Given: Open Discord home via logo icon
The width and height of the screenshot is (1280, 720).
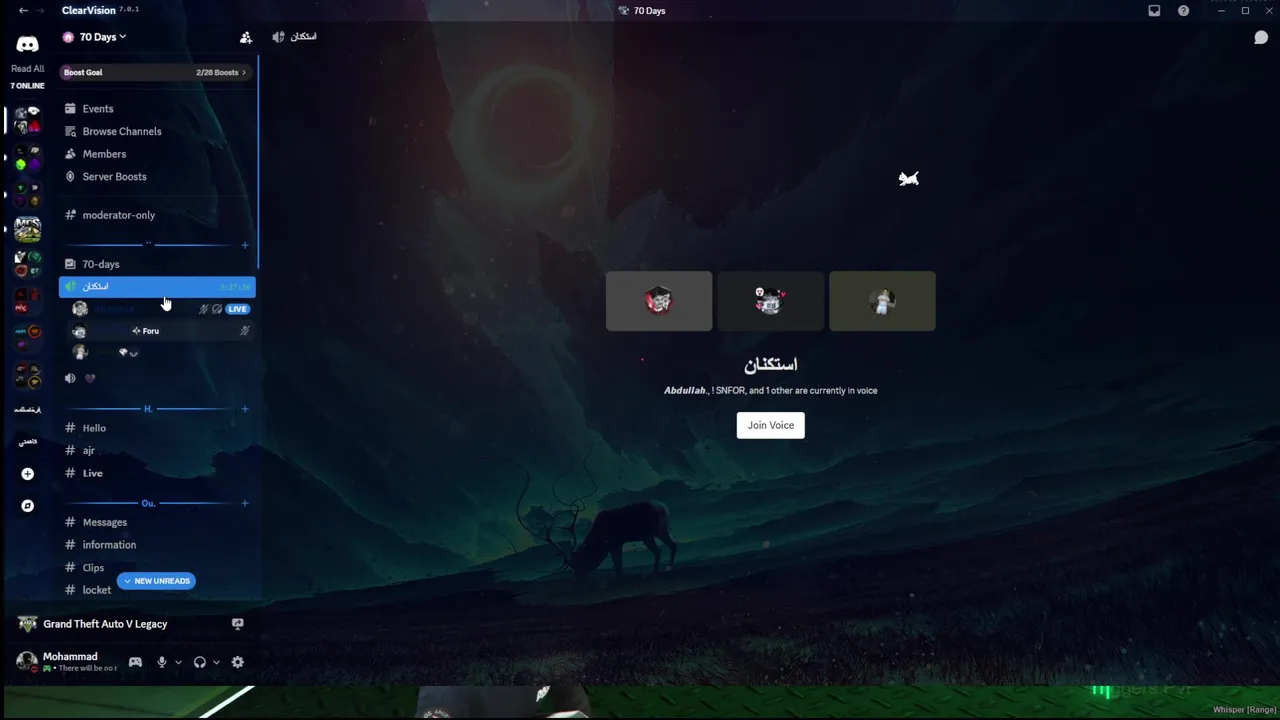Looking at the screenshot, I should coord(27,44).
